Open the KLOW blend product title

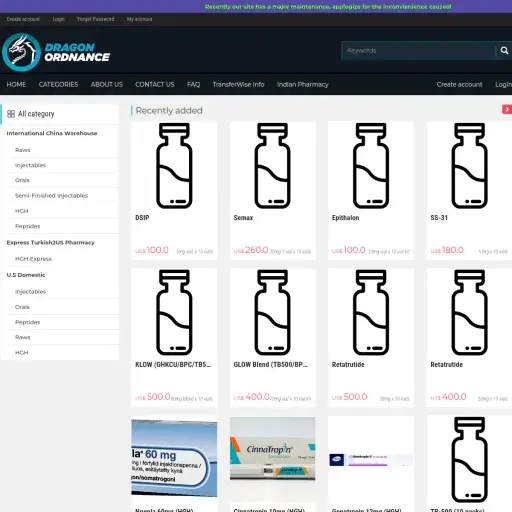point(173,365)
